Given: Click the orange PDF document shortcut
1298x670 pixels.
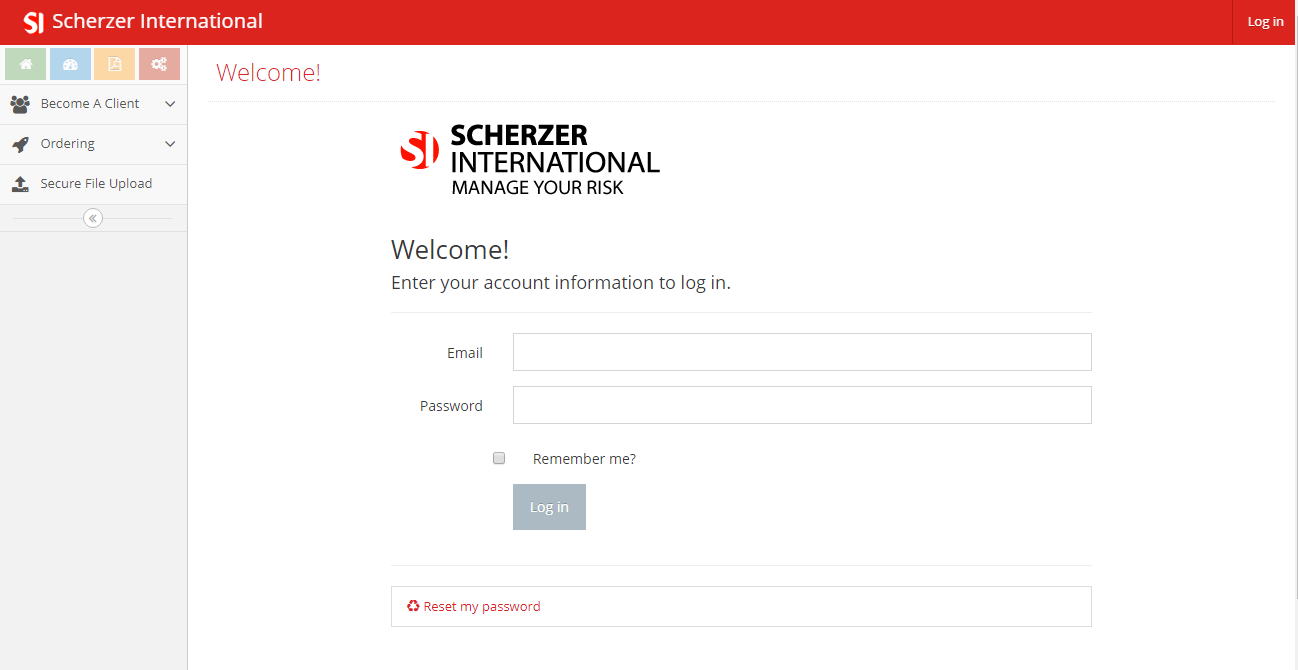Looking at the screenshot, I should point(115,64).
